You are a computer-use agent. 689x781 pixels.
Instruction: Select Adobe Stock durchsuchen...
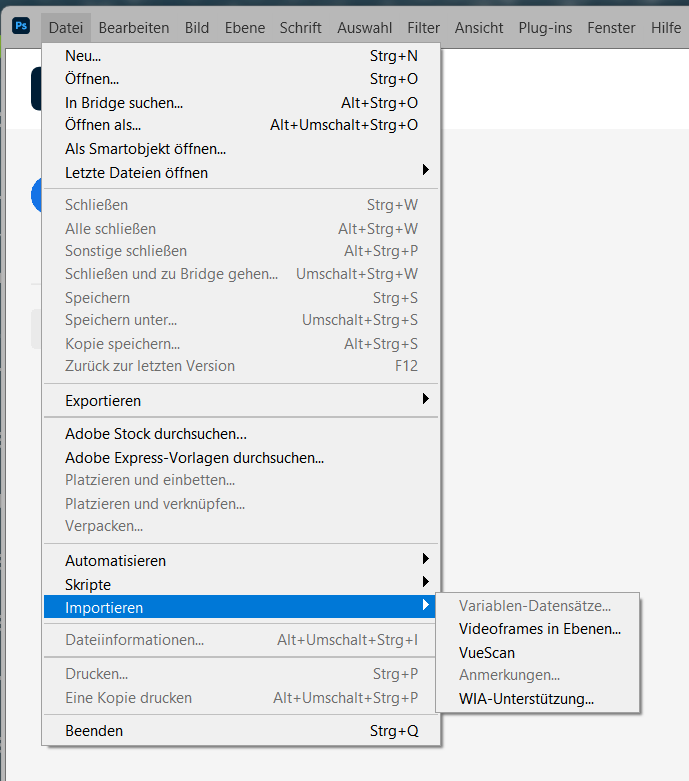pyautogui.click(x=241, y=434)
